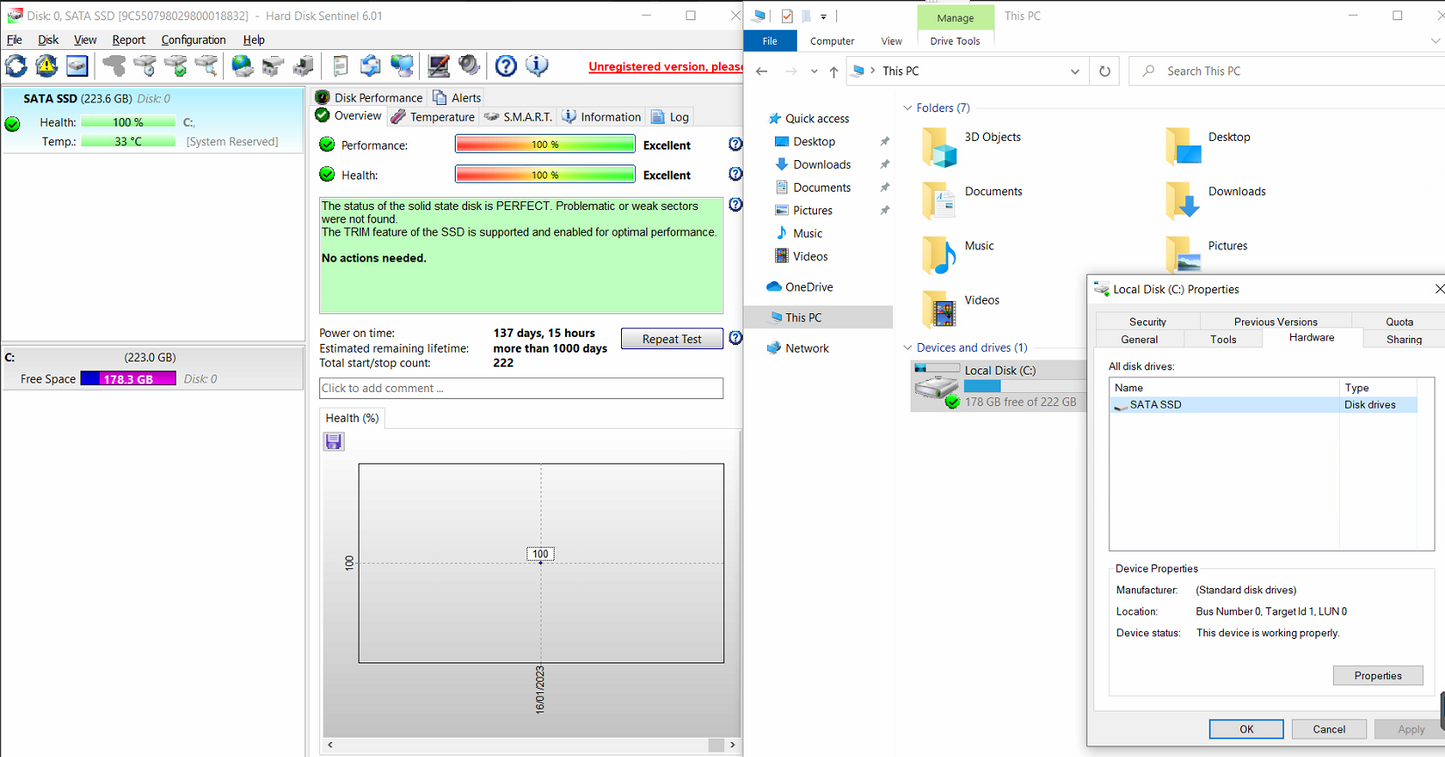The image size is (1445, 757).
Task: Click the floppy save icon above Health graph
Action: pos(334,441)
